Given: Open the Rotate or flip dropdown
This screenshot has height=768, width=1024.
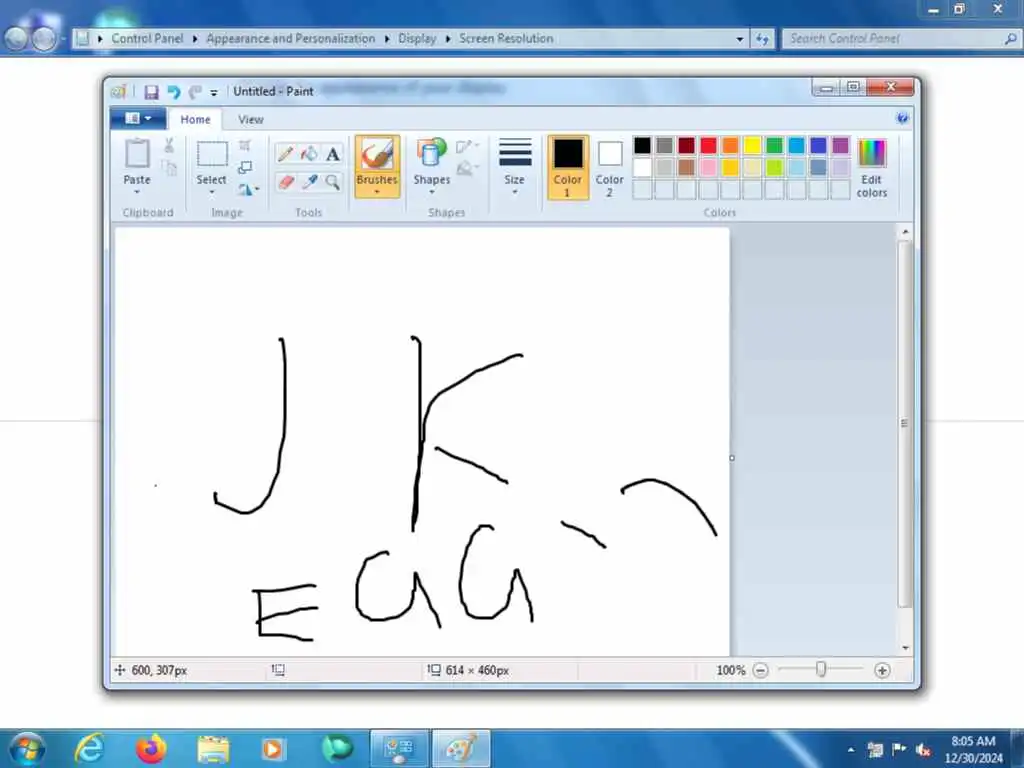Looking at the screenshot, I should tap(248, 189).
